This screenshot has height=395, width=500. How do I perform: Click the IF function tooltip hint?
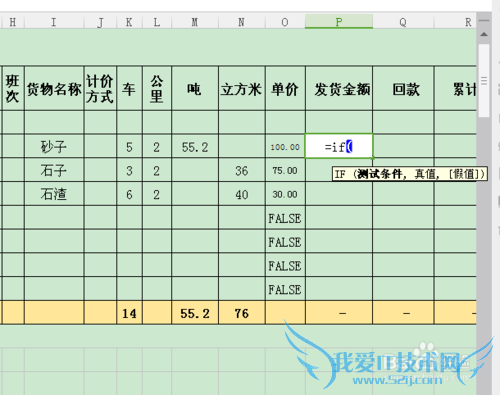pos(410,174)
